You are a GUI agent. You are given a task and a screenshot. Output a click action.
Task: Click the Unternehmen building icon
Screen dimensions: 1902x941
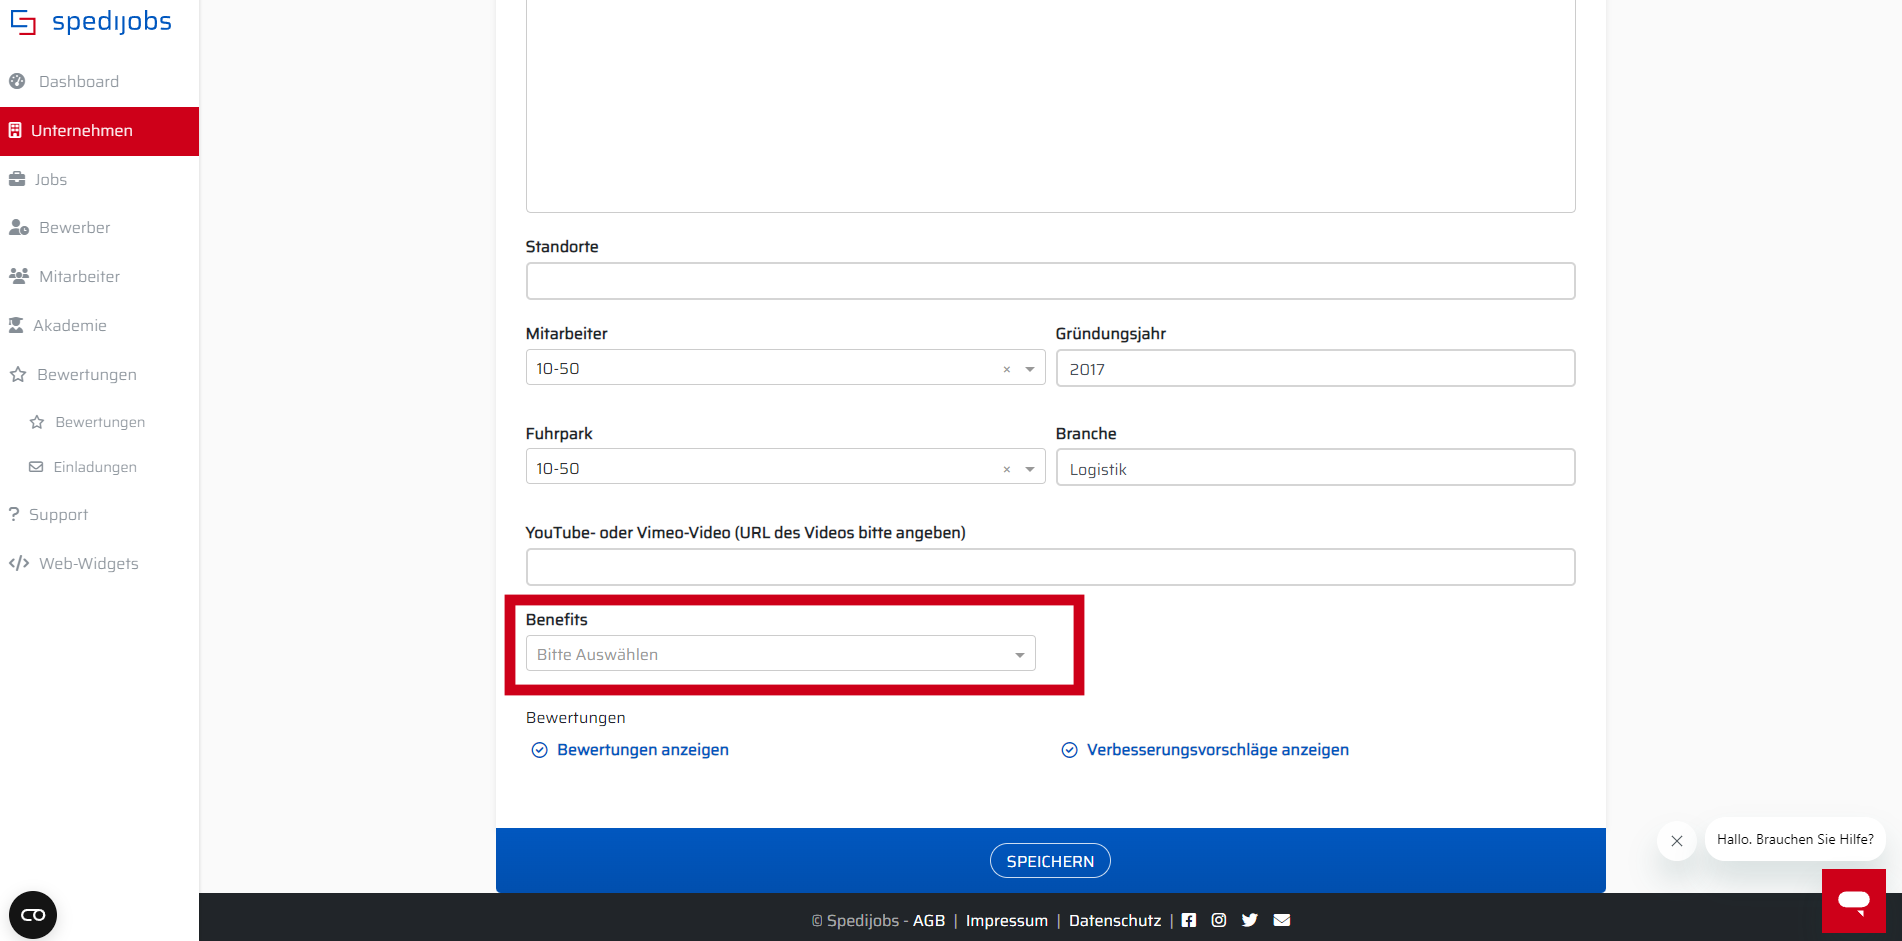[x=15, y=131]
